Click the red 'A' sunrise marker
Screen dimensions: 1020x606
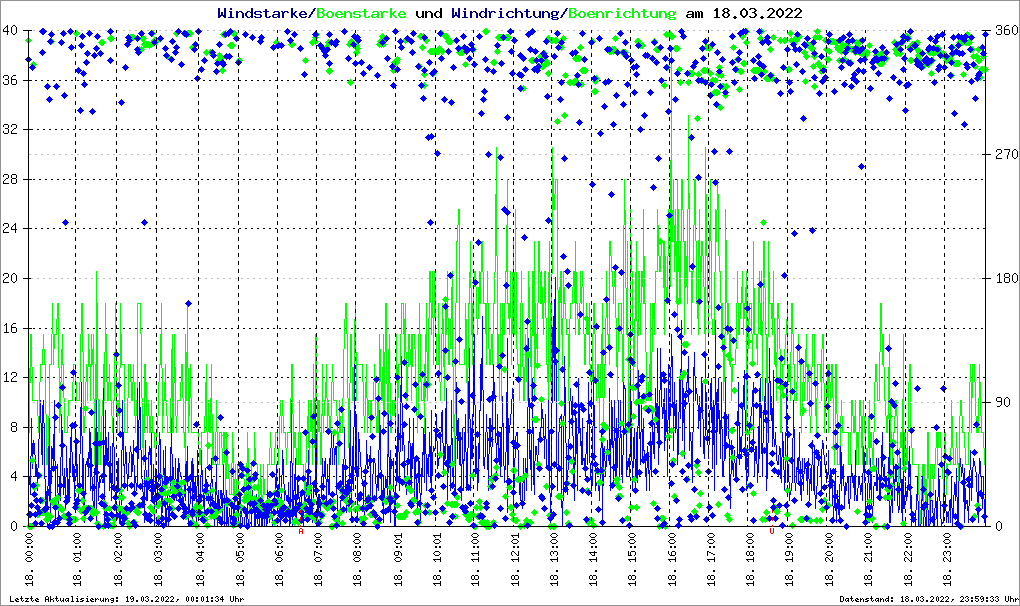[x=301, y=531]
